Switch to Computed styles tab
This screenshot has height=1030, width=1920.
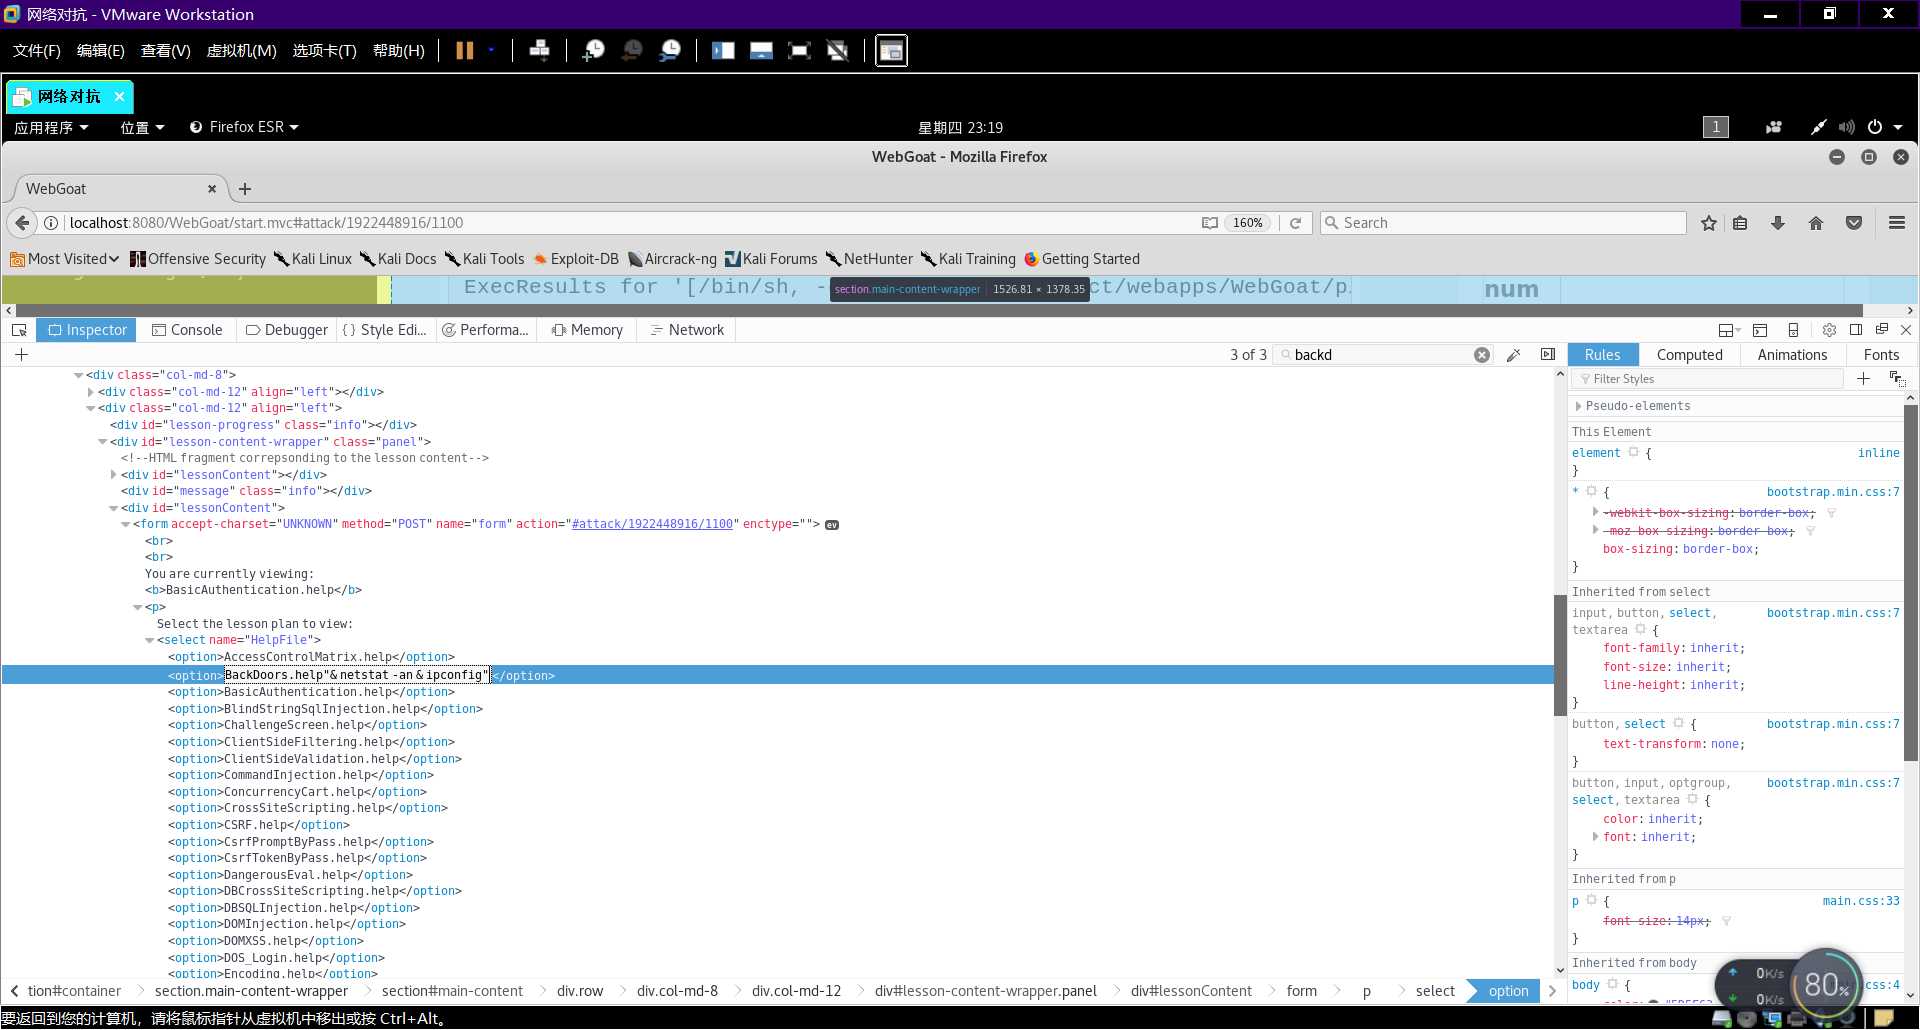coord(1689,355)
